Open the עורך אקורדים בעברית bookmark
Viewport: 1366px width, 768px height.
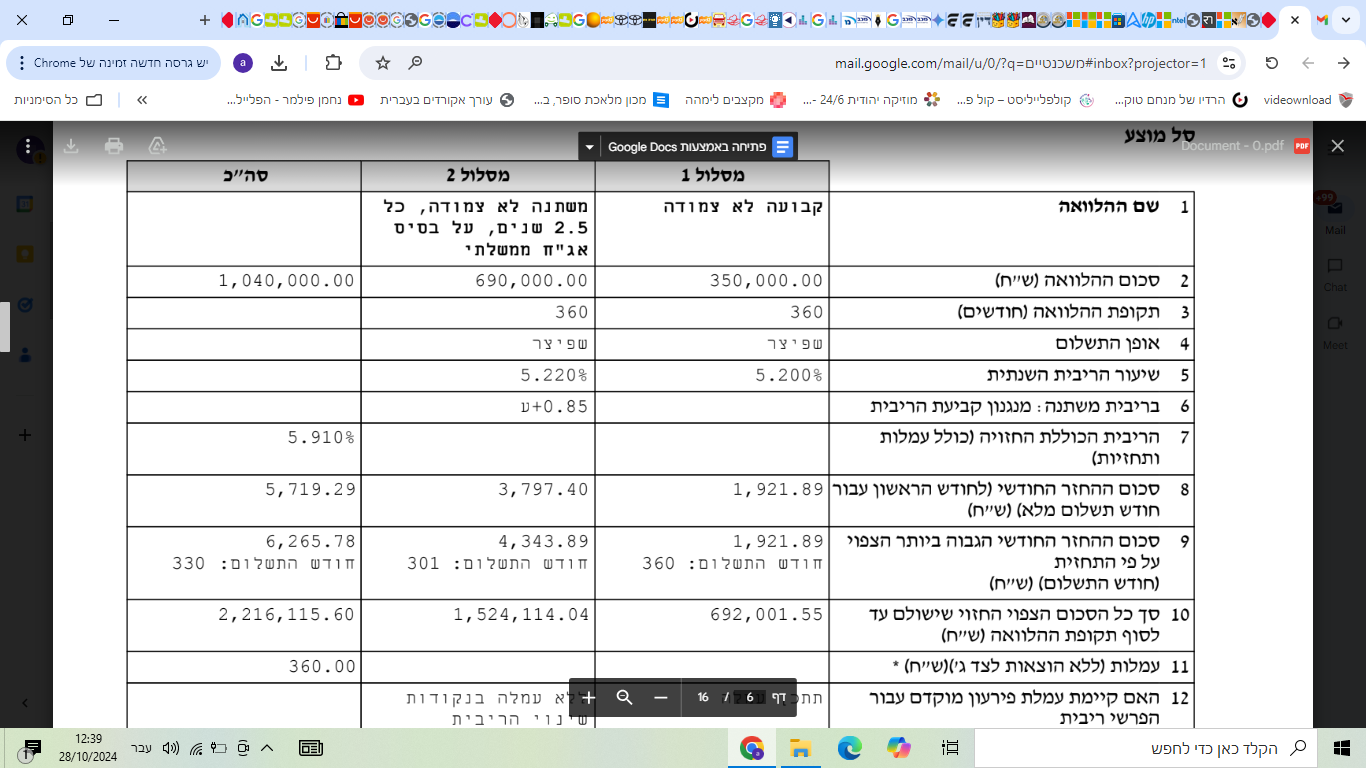(447, 100)
